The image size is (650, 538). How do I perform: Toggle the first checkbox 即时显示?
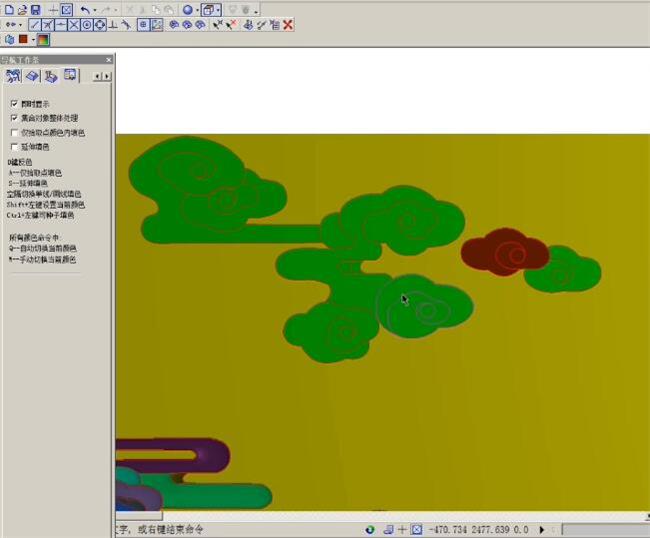(x=14, y=103)
